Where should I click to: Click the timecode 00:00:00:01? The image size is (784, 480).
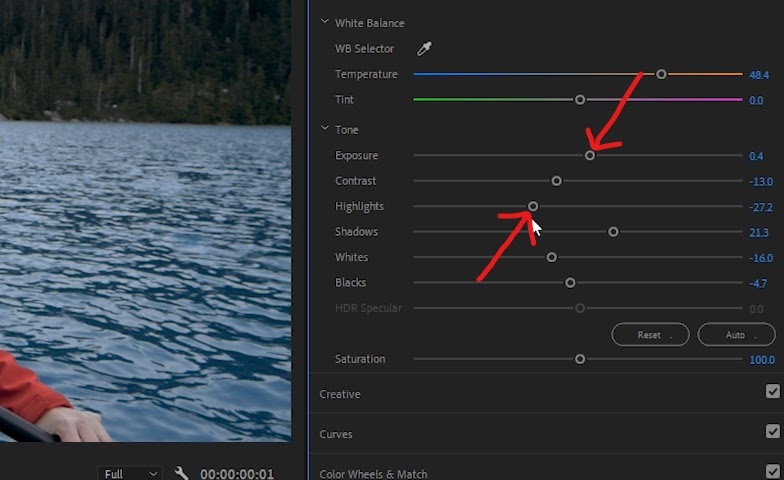click(237, 474)
